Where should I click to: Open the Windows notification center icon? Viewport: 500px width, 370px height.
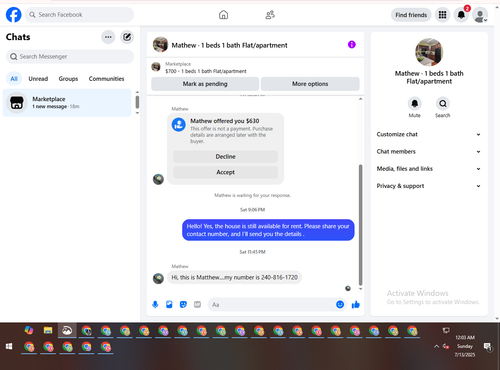(487, 347)
